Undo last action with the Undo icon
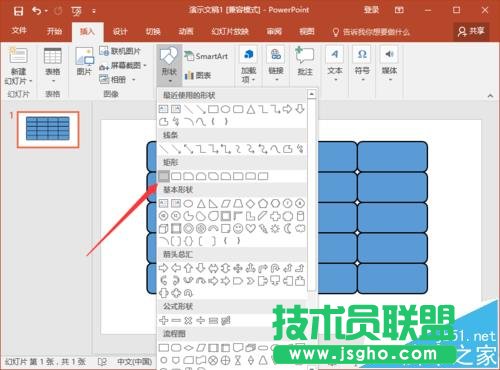Viewport: 500px width, 370px height. point(37,11)
